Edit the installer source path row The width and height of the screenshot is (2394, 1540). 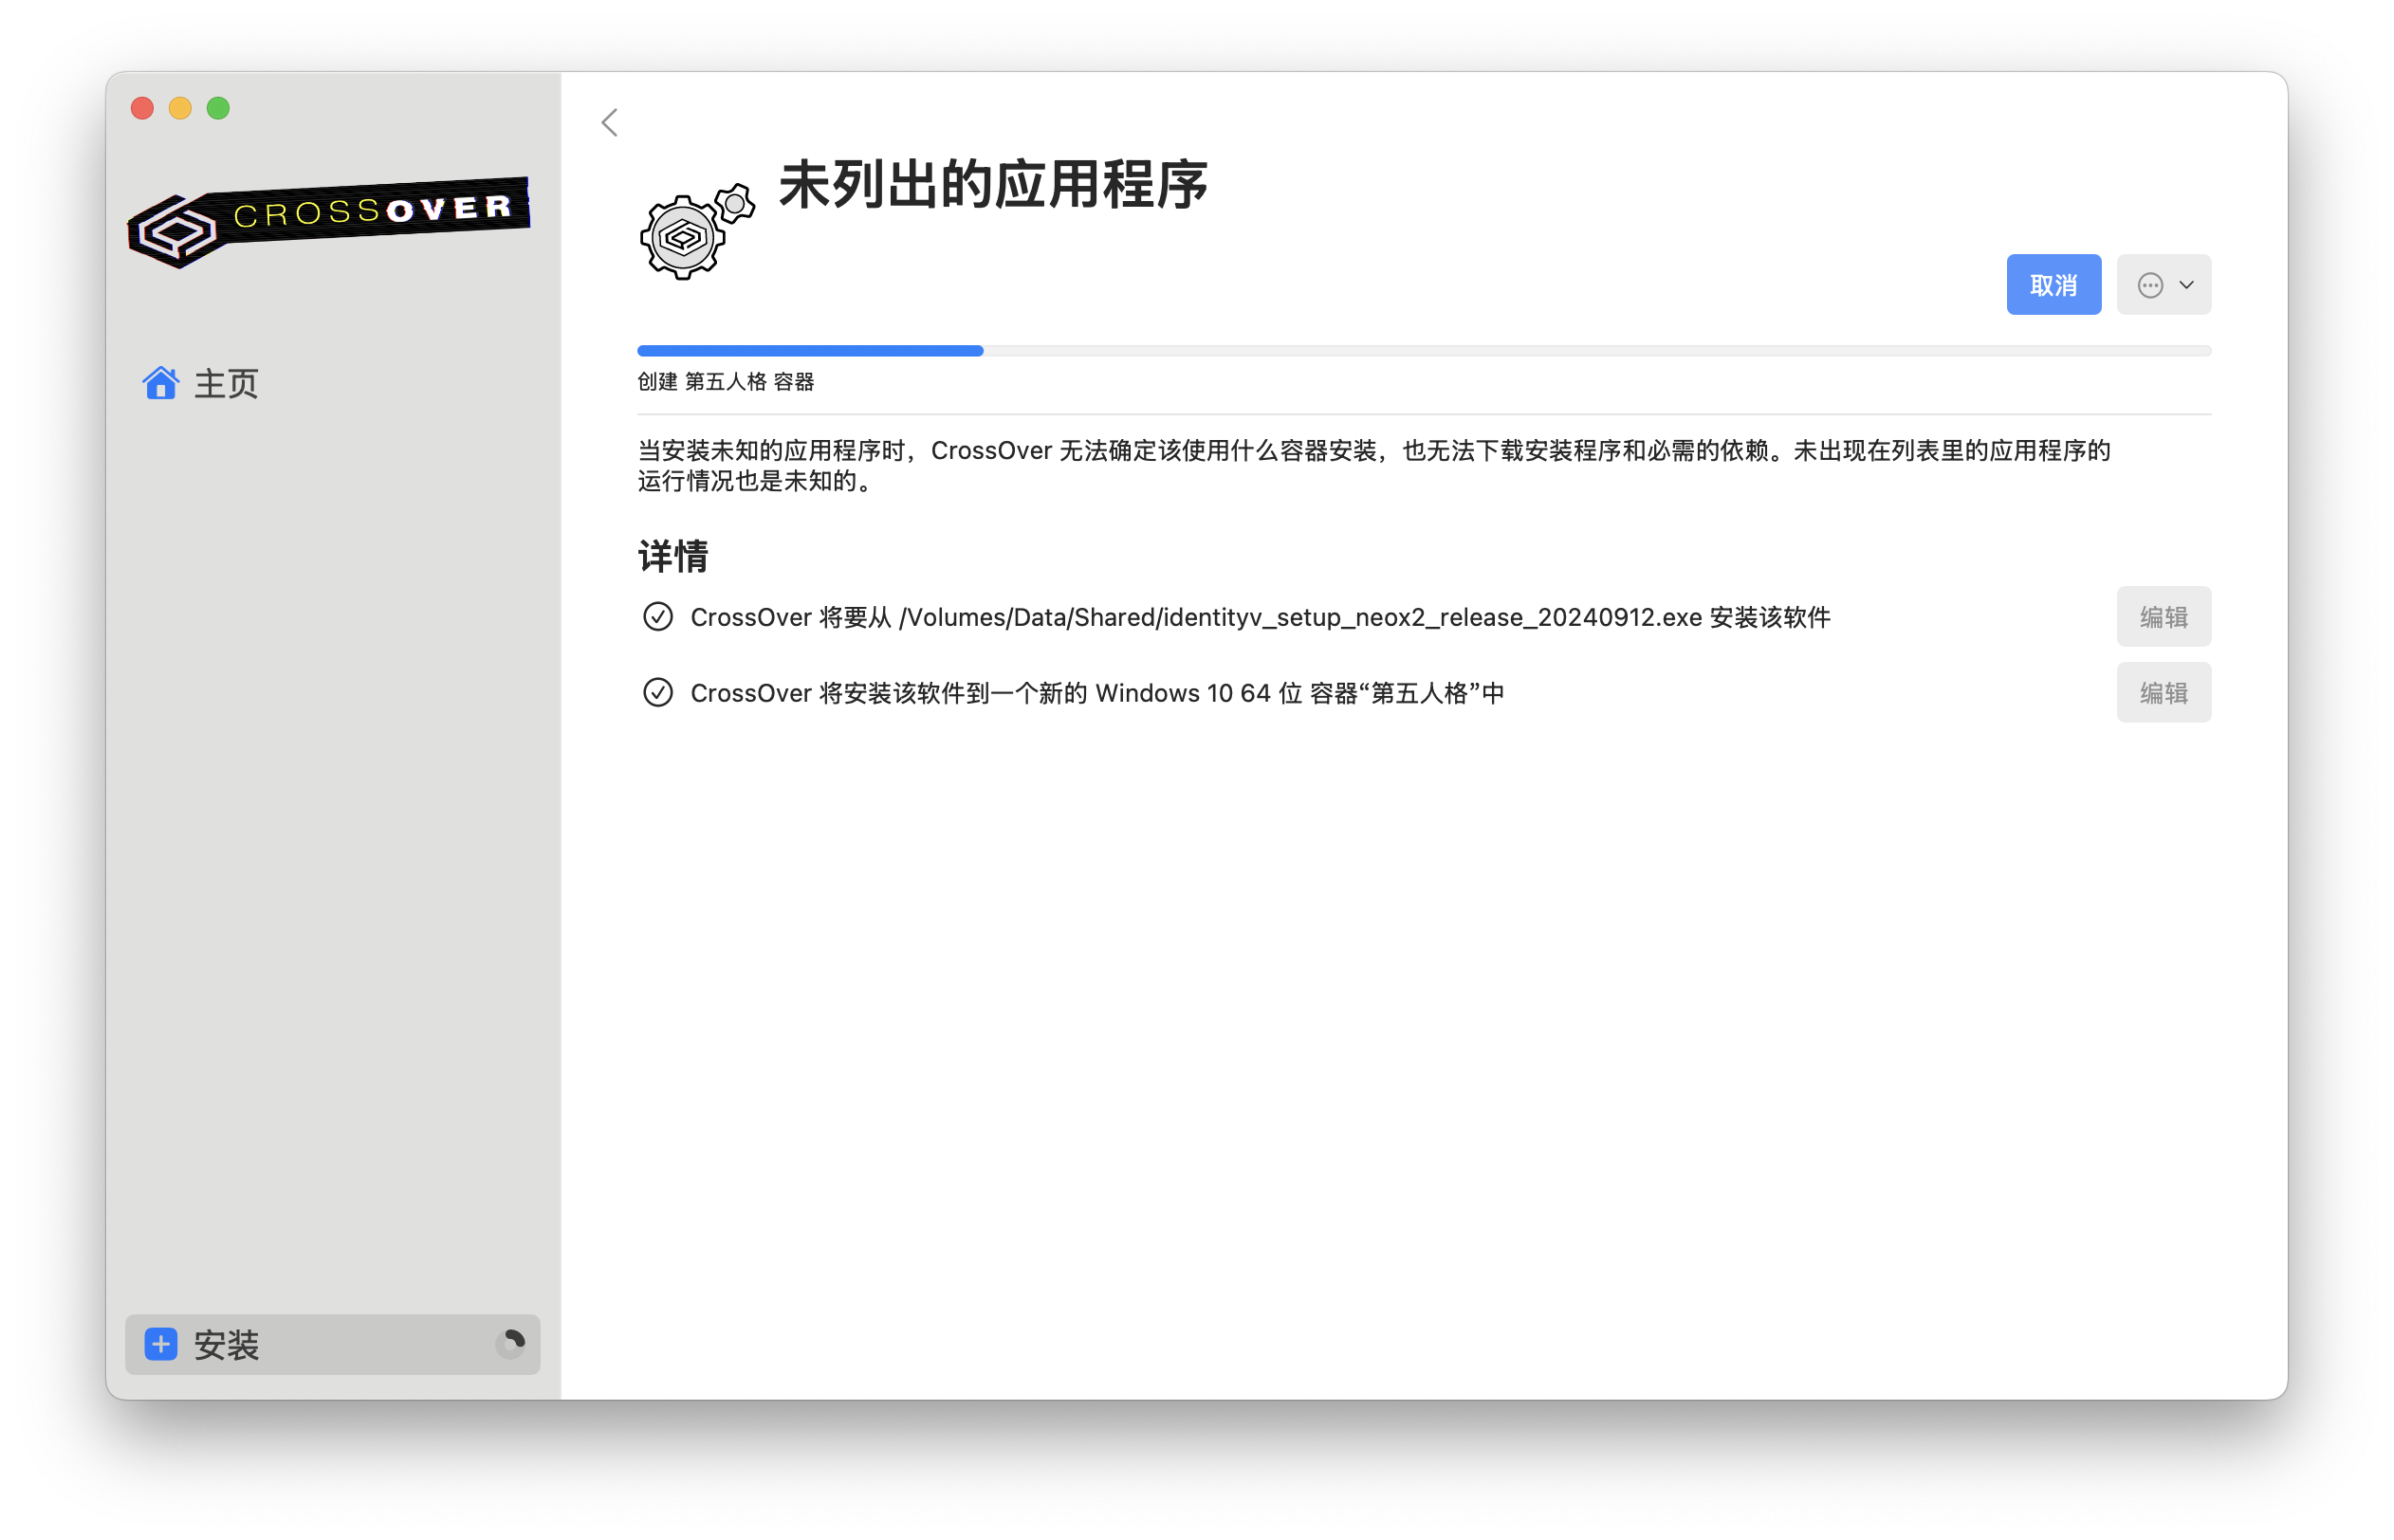click(2163, 617)
